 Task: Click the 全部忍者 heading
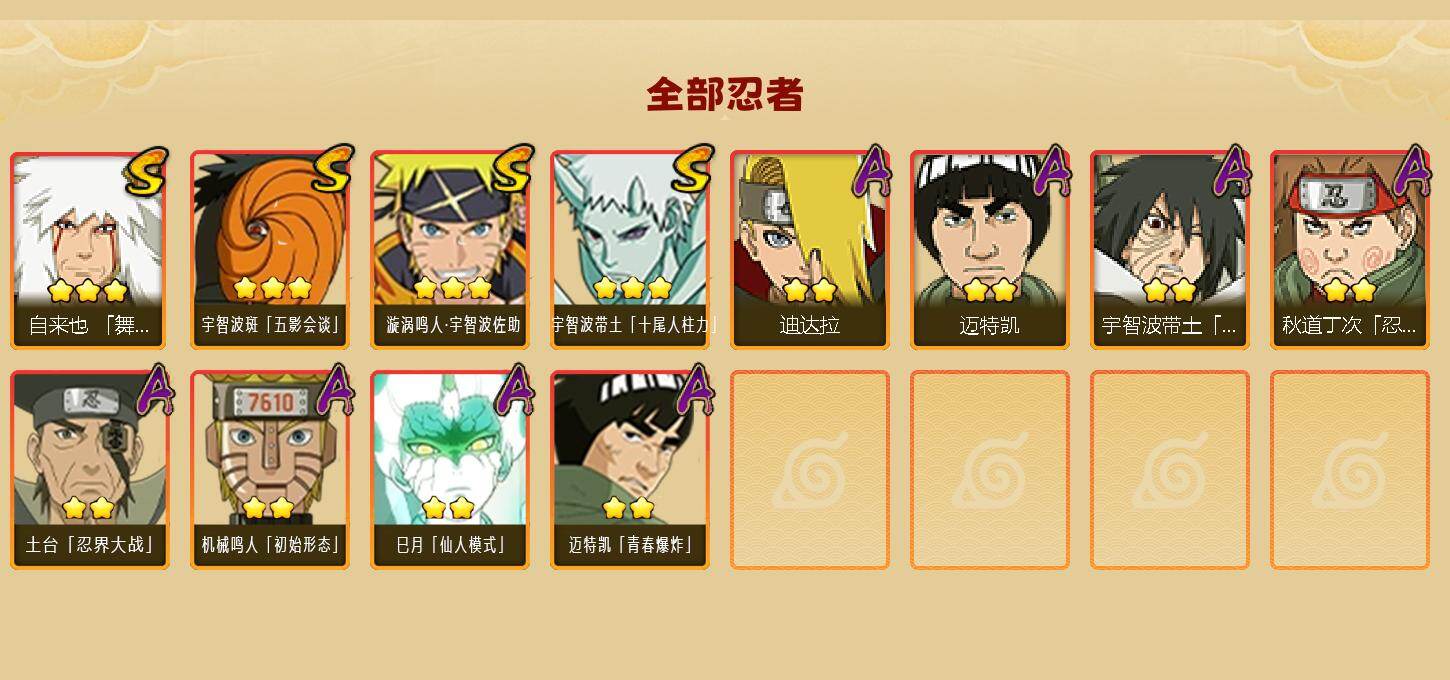pyautogui.click(x=725, y=94)
